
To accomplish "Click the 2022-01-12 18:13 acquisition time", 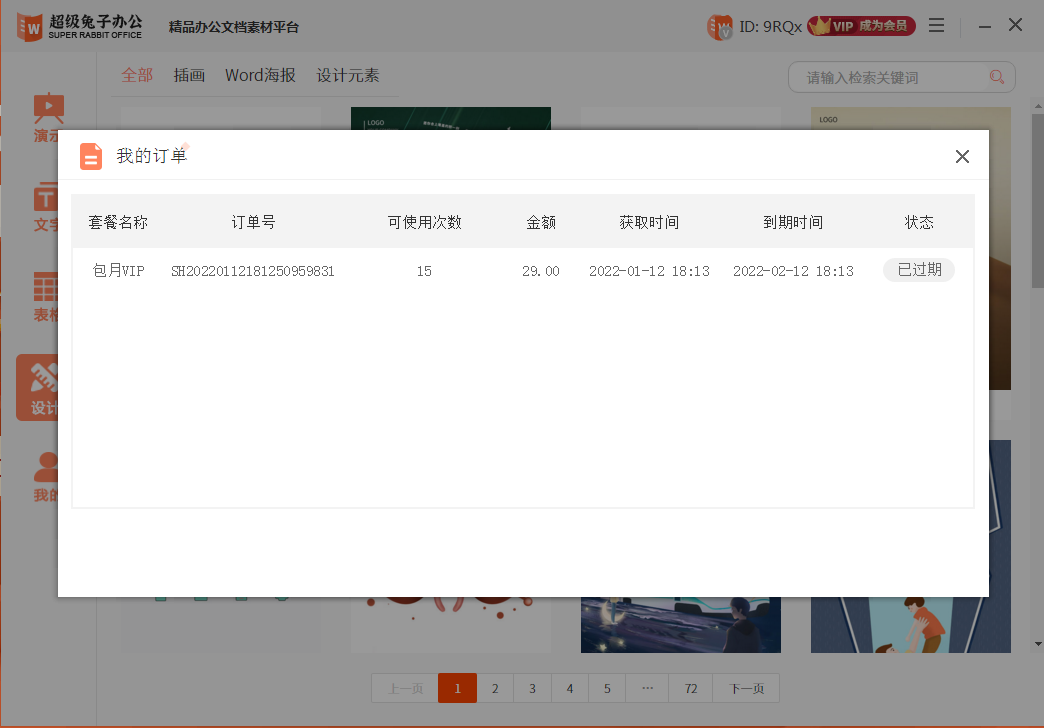I will [649, 271].
